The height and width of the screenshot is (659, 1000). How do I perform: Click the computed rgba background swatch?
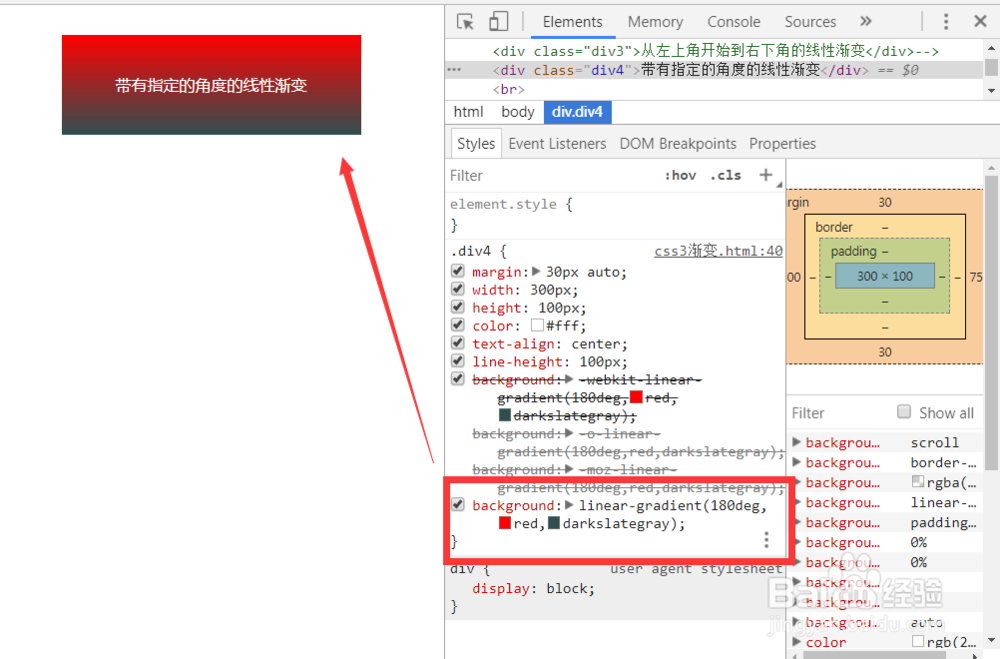(x=918, y=482)
